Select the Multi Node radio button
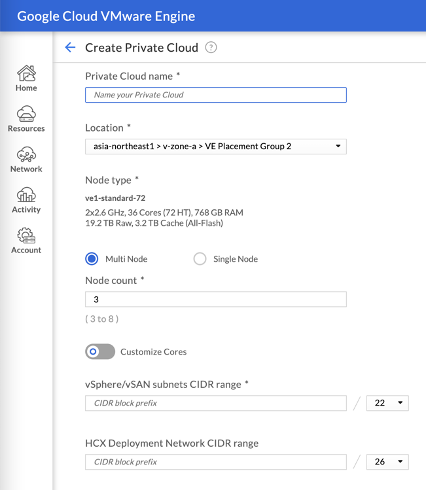 point(92,259)
